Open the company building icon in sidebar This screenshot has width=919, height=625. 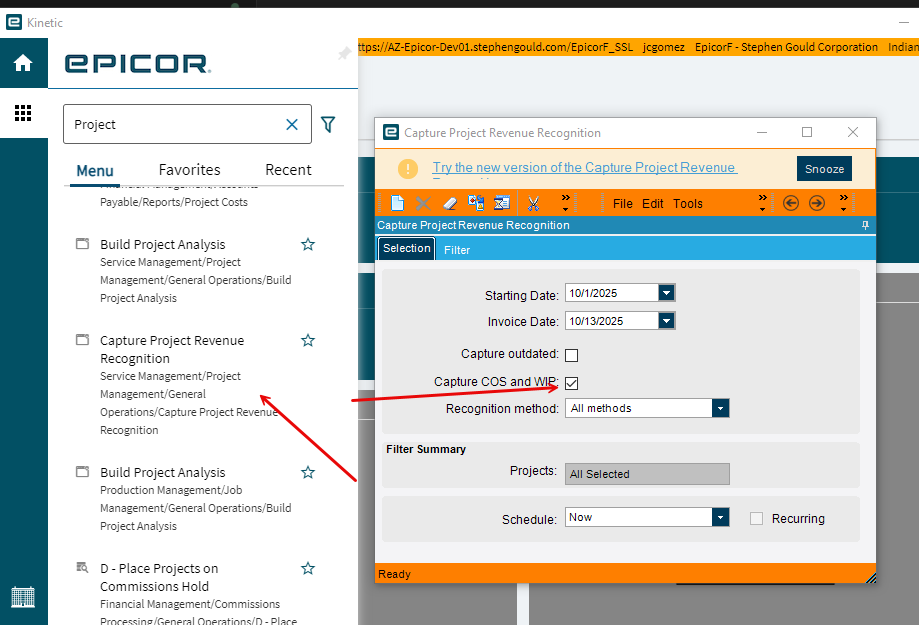23,597
